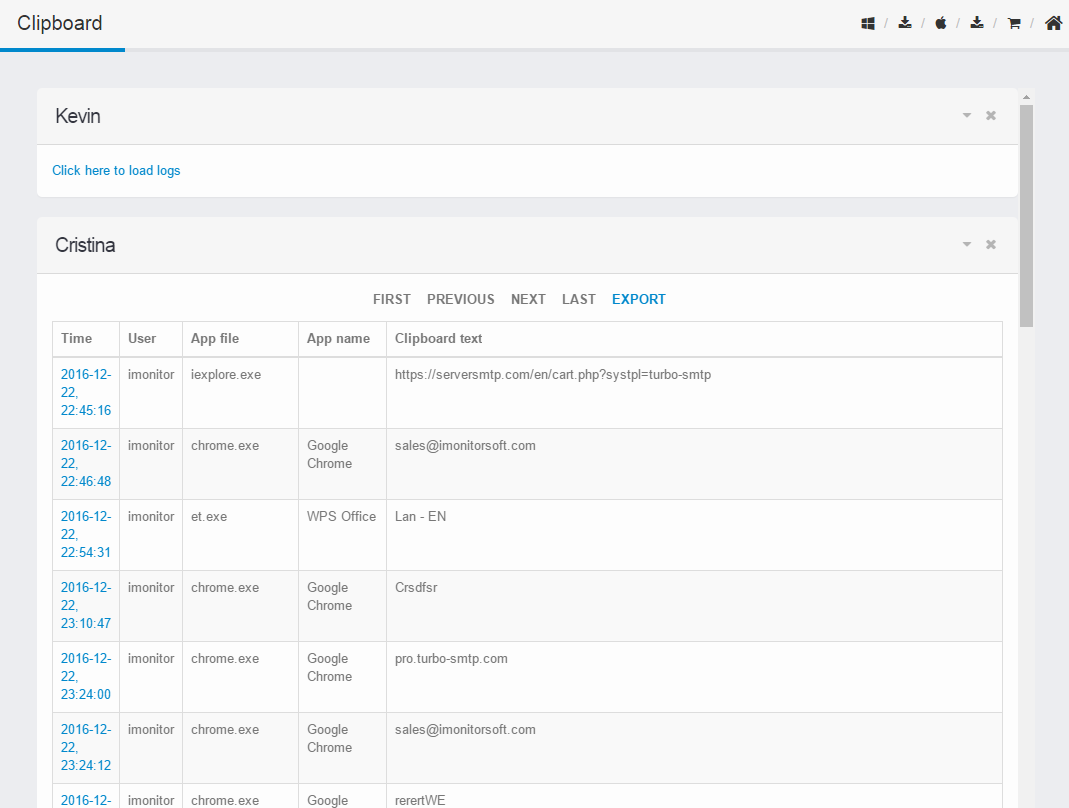Open log entry timestamped 22:54:31

86,534
